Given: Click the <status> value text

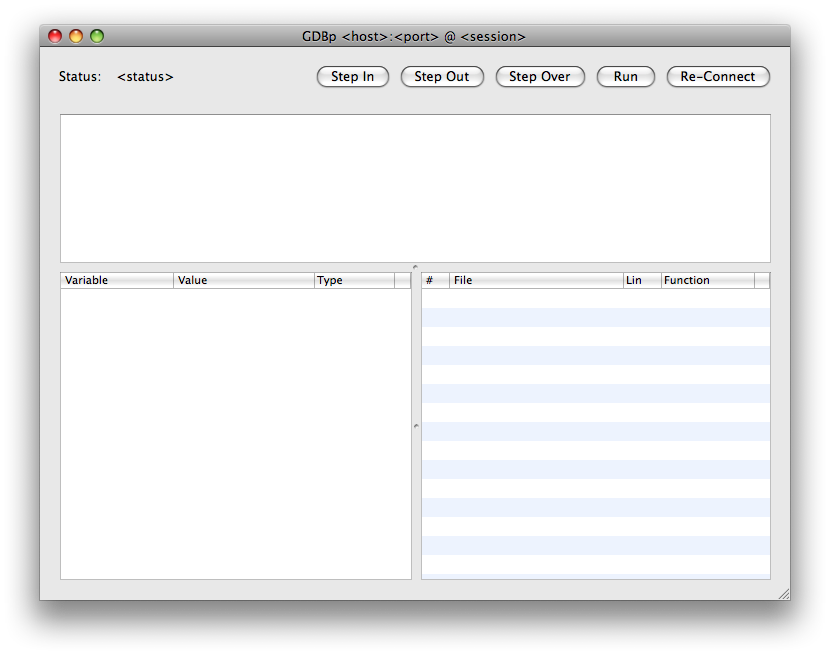Looking at the screenshot, I should pos(146,77).
